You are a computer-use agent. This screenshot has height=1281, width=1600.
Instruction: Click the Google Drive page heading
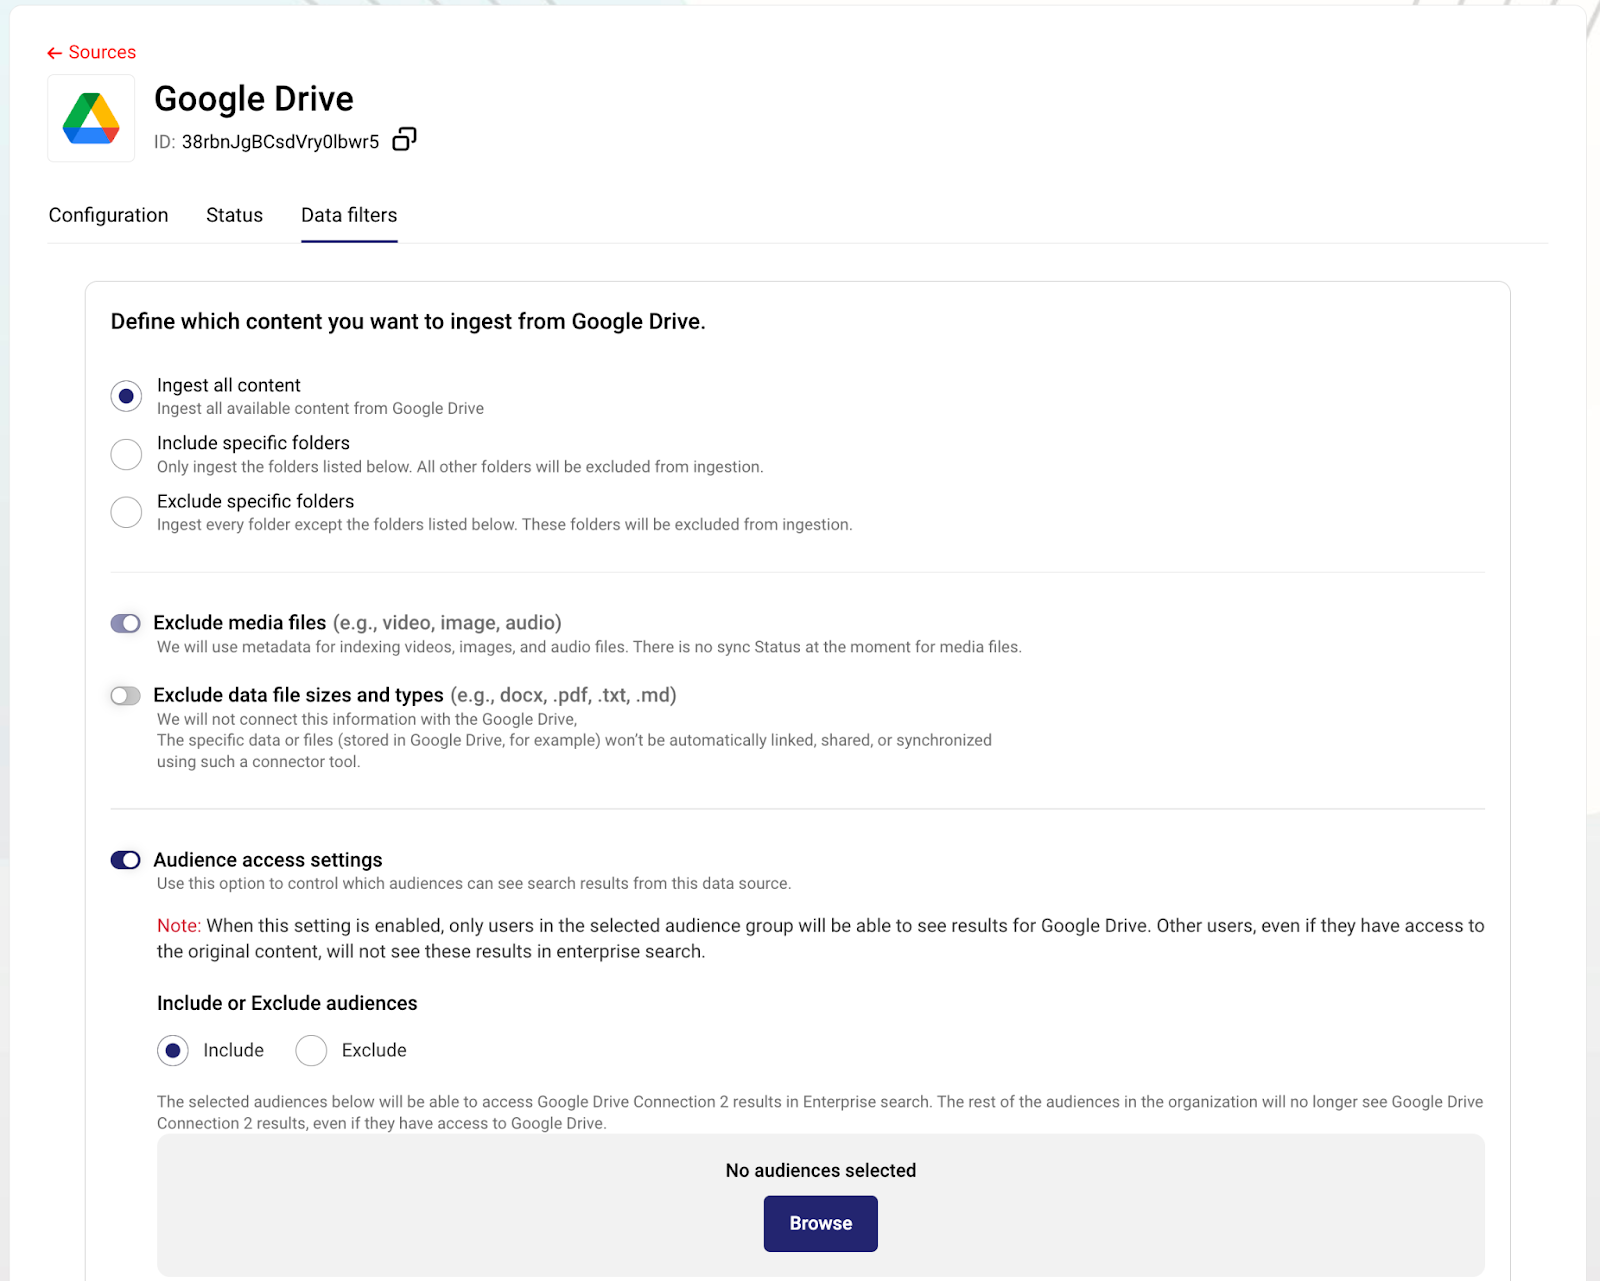click(254, 99)
